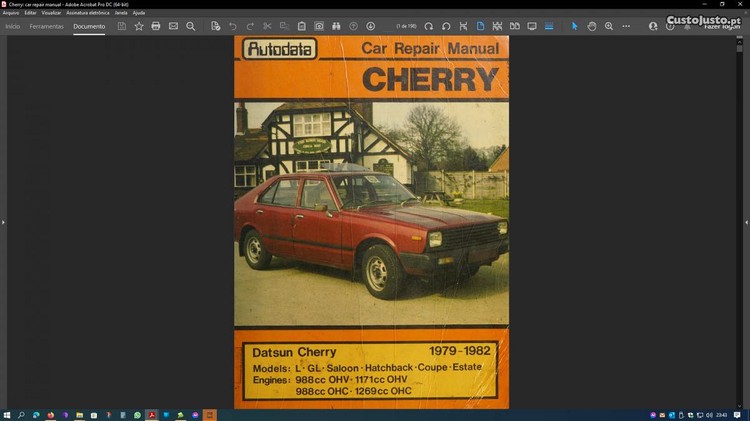Open the Windows Start menu
Screen dimensions: 750x421
pyautogui.click(x=7, y=414)
